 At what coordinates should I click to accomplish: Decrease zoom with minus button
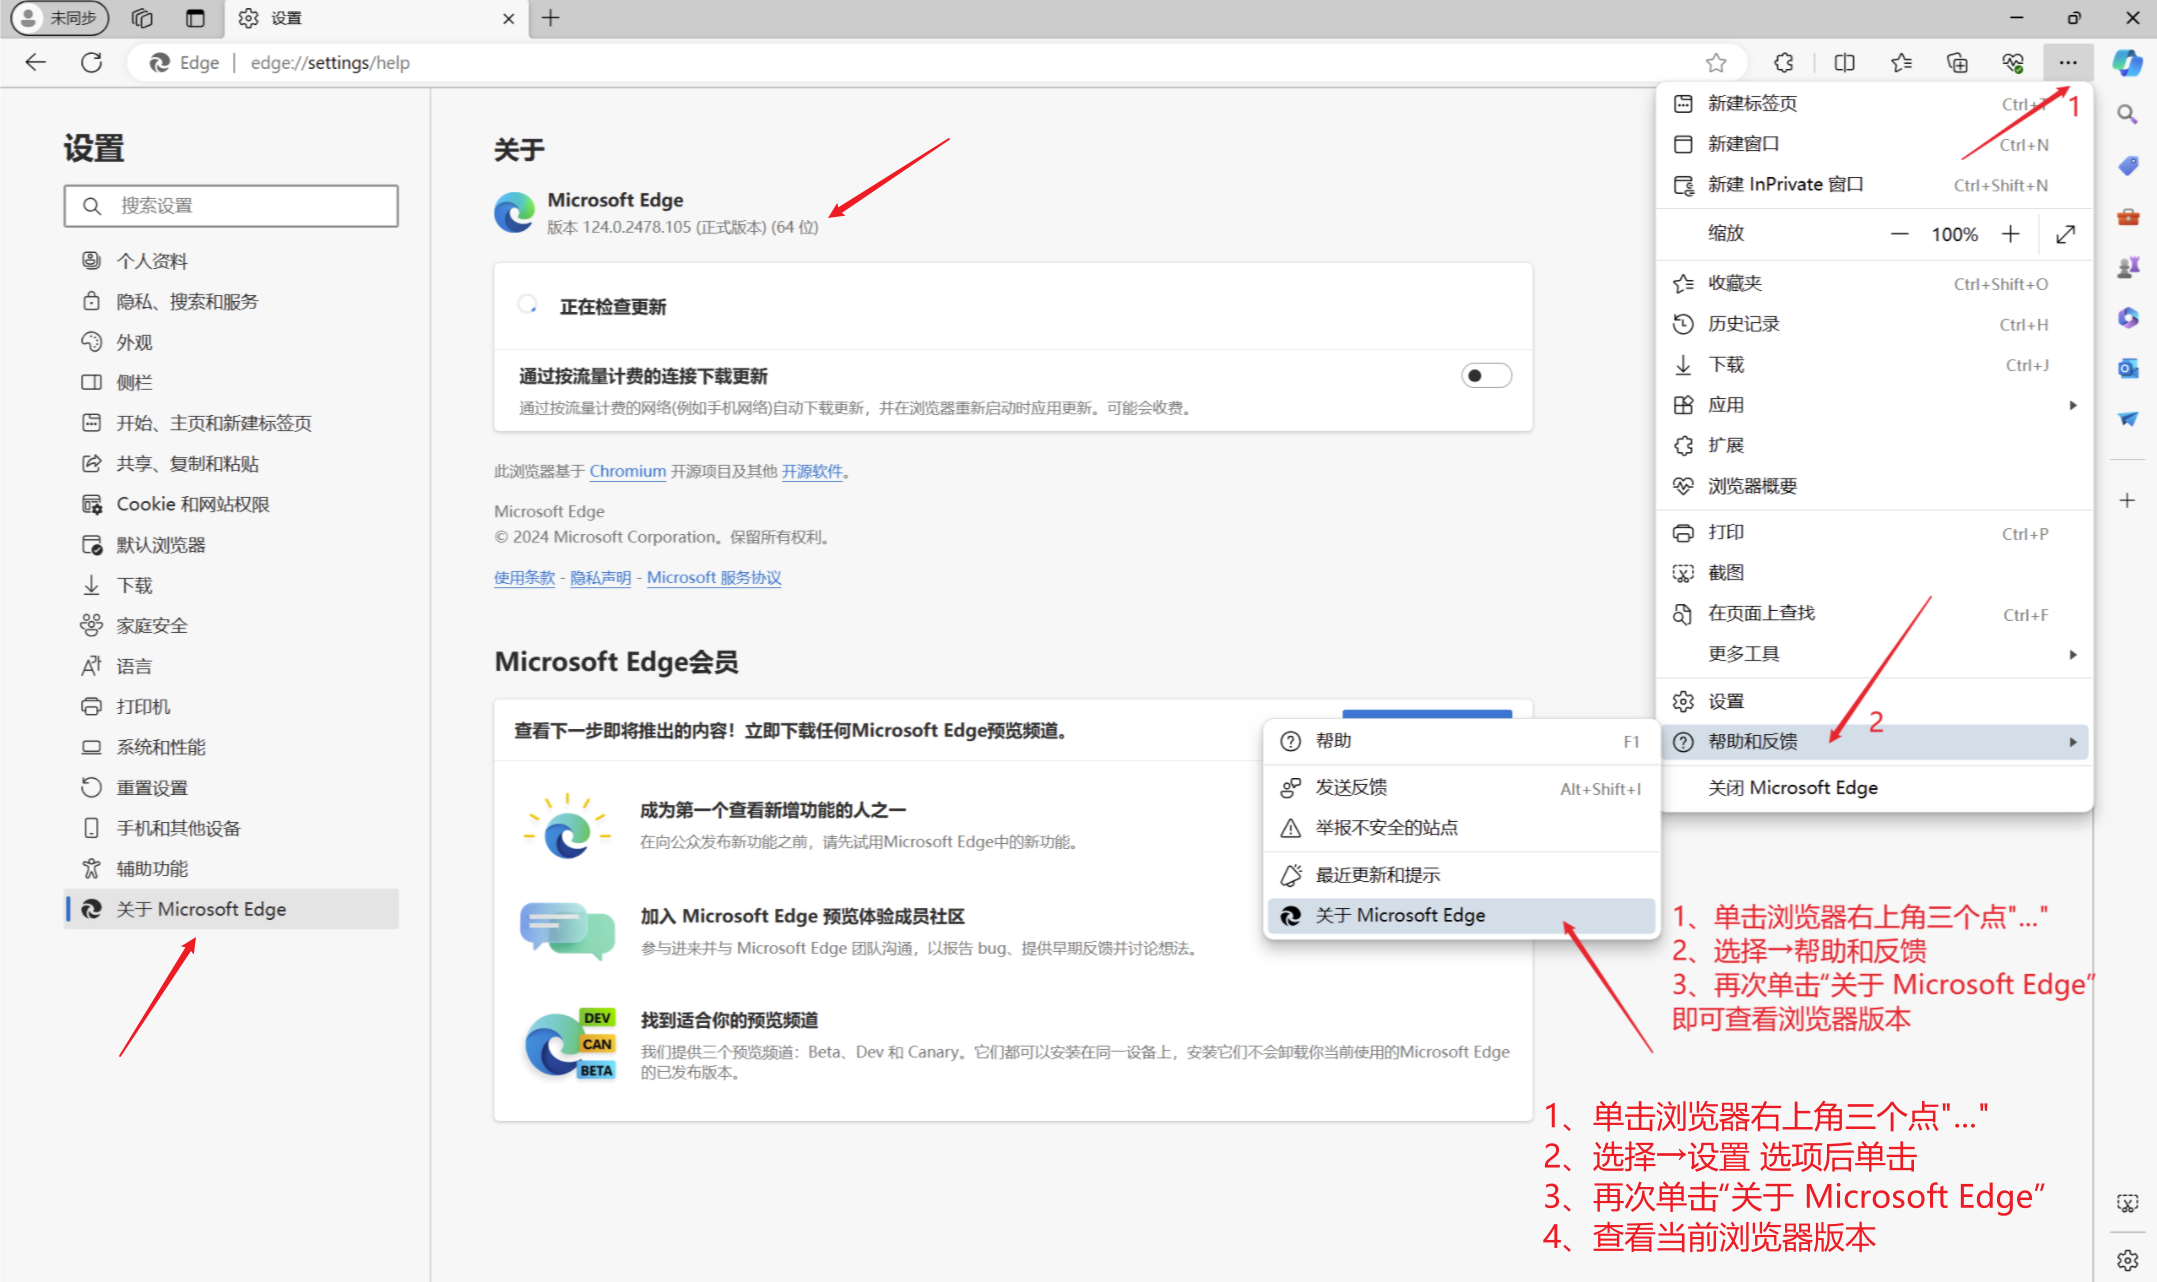[1899, 234]
